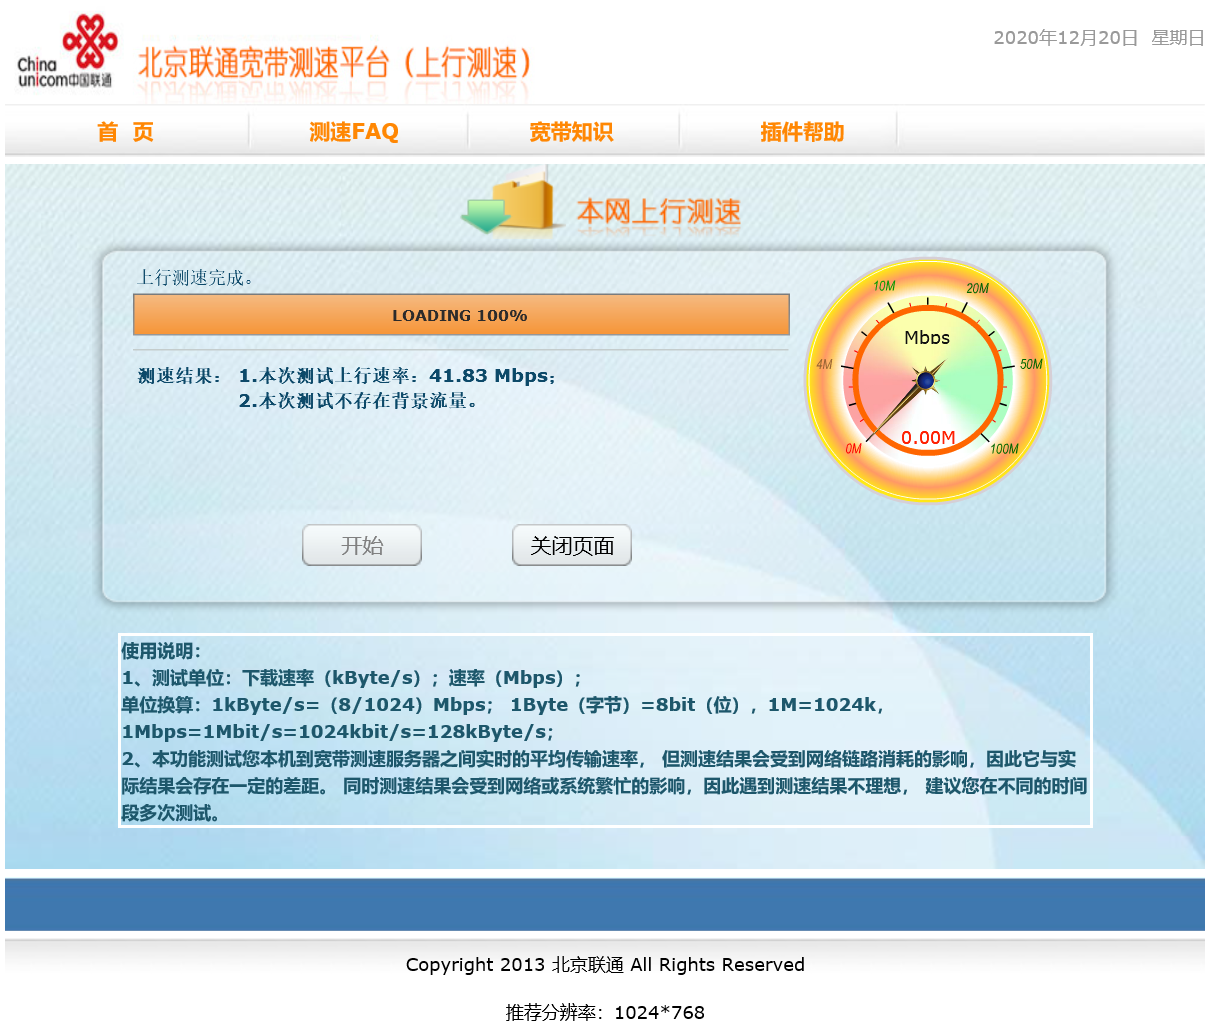
Task: Click the 0.00M gauge reading
Action: [x=928, y=437]
